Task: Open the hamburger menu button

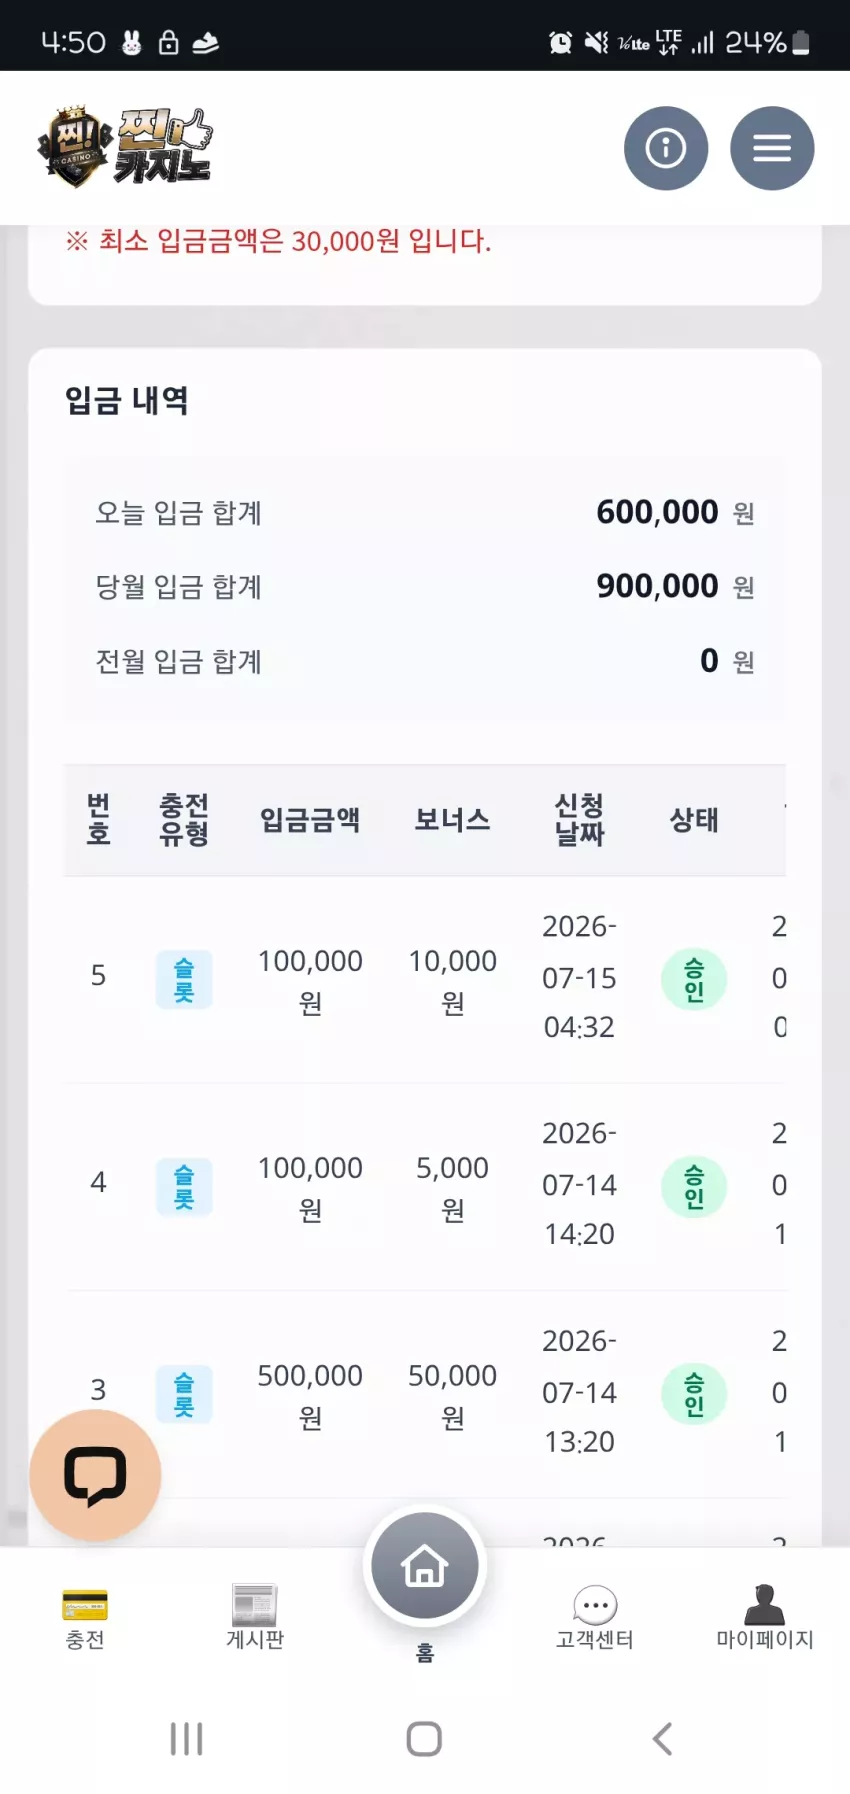Action: point(772,148)
